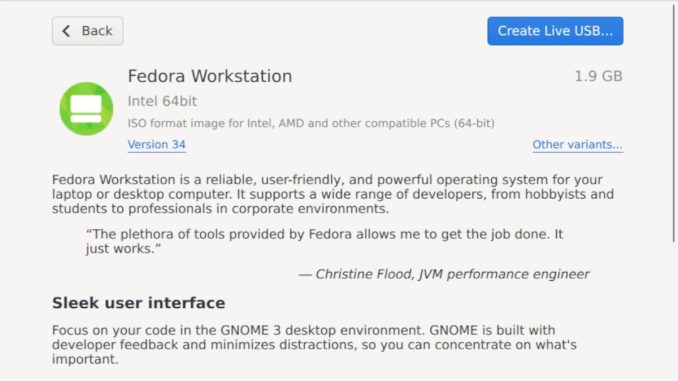
Task: Start the Create Live USB... action
Action: point(555,31)
